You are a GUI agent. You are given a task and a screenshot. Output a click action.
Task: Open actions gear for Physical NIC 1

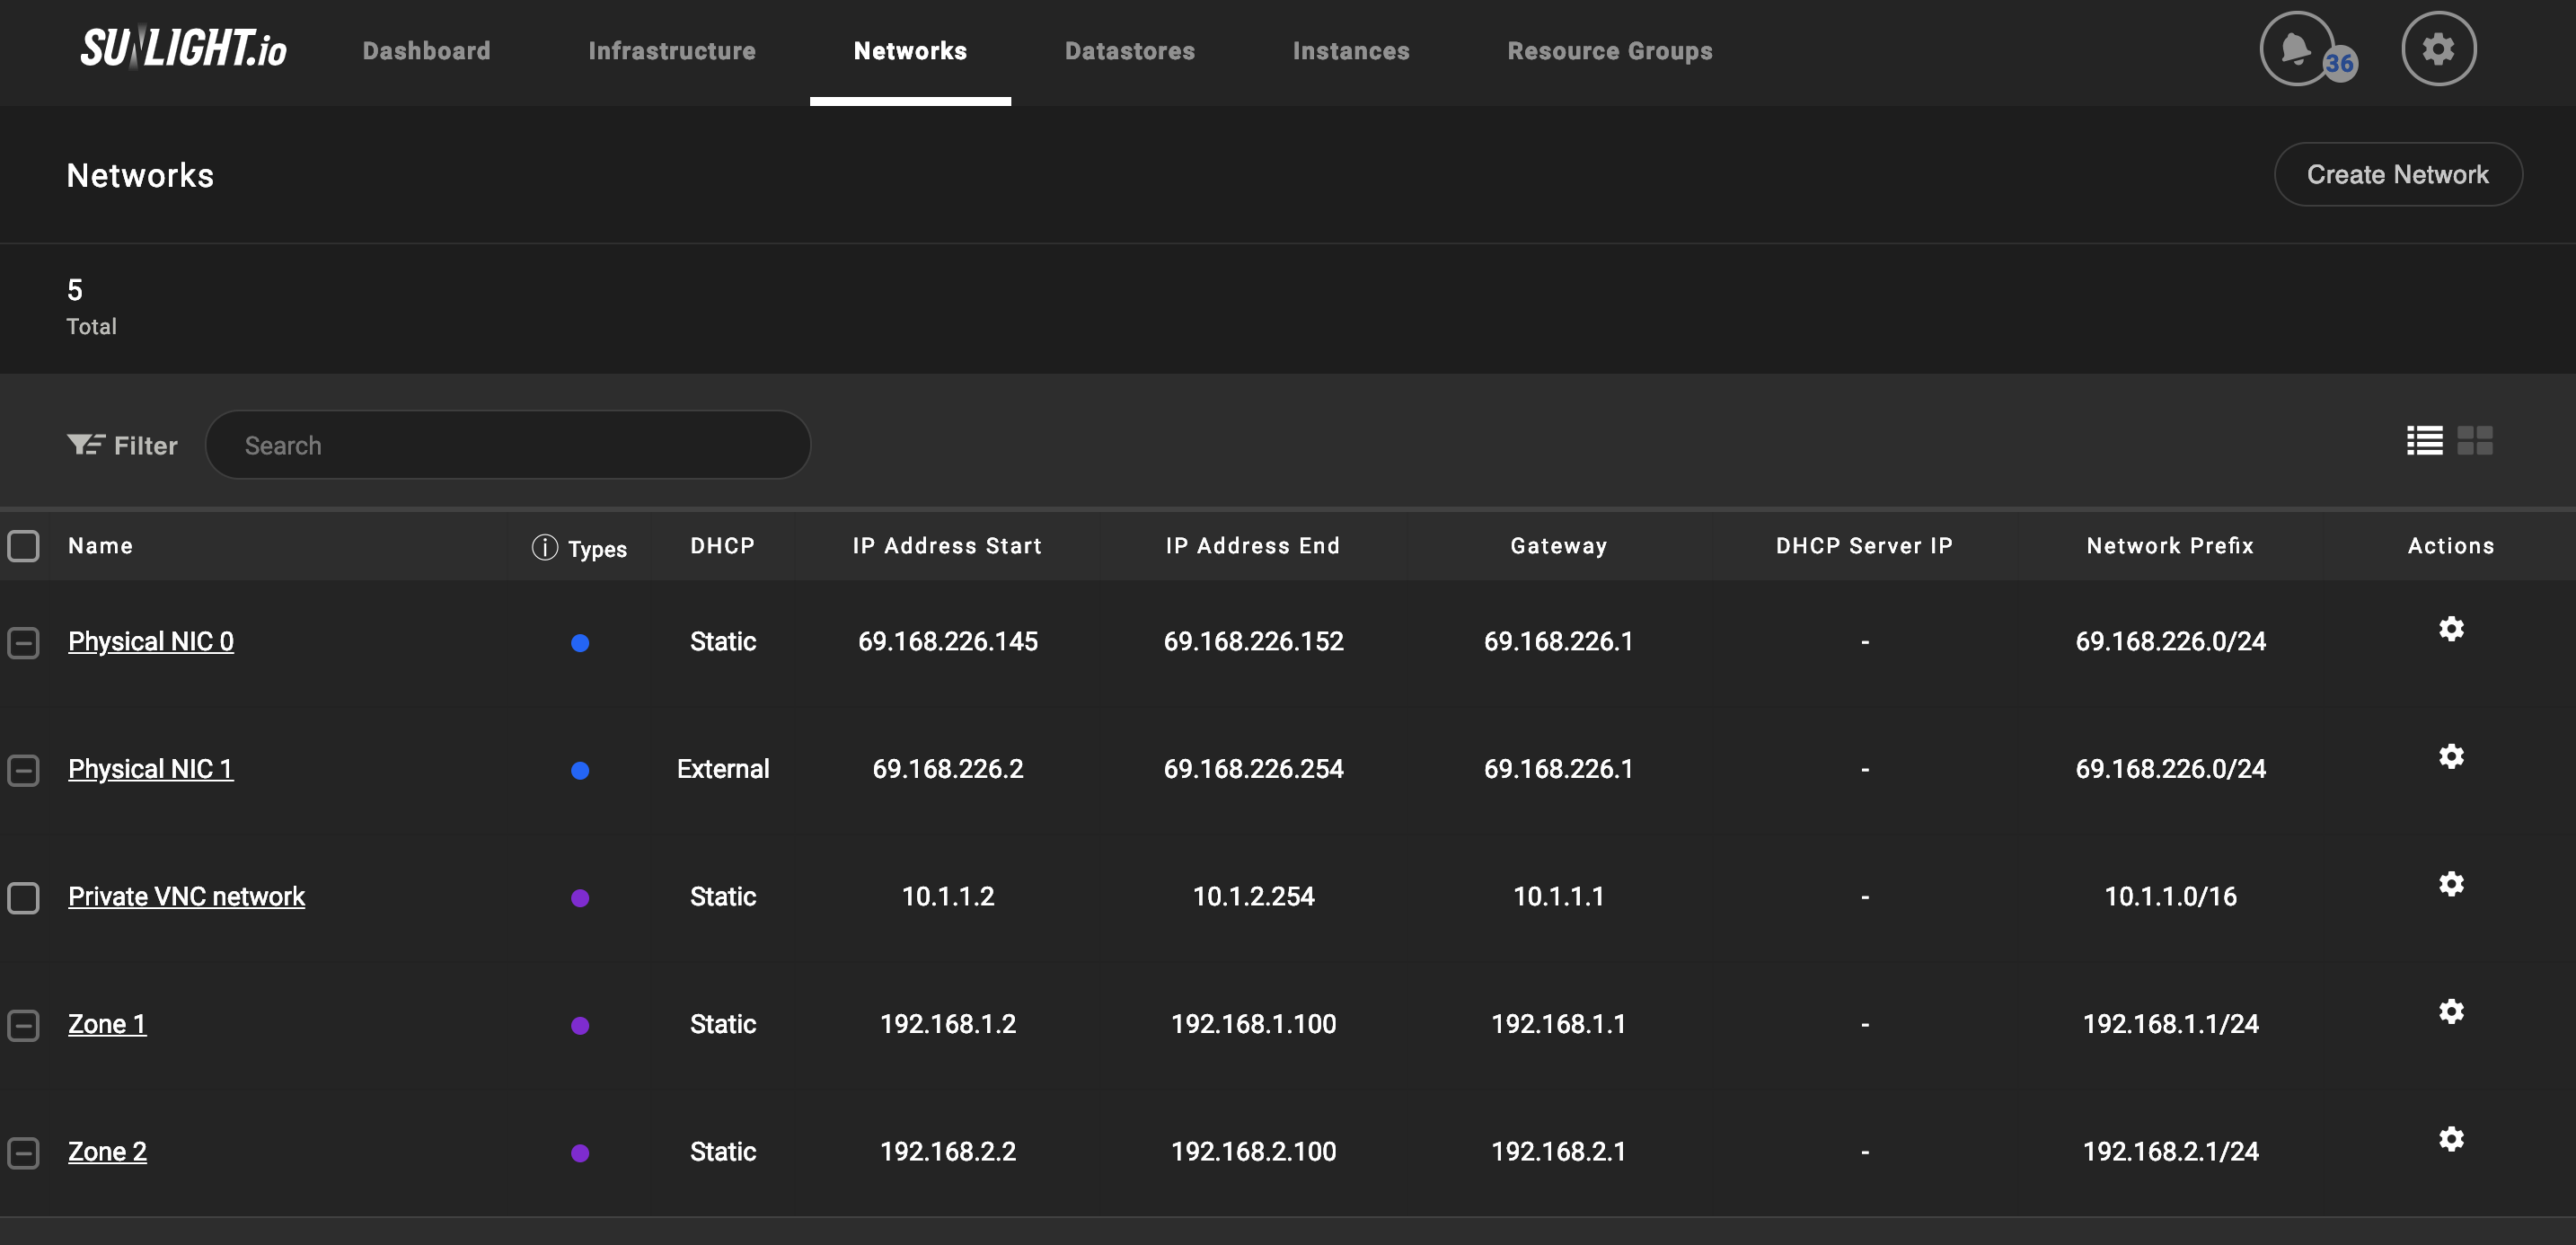[2450, 756]
